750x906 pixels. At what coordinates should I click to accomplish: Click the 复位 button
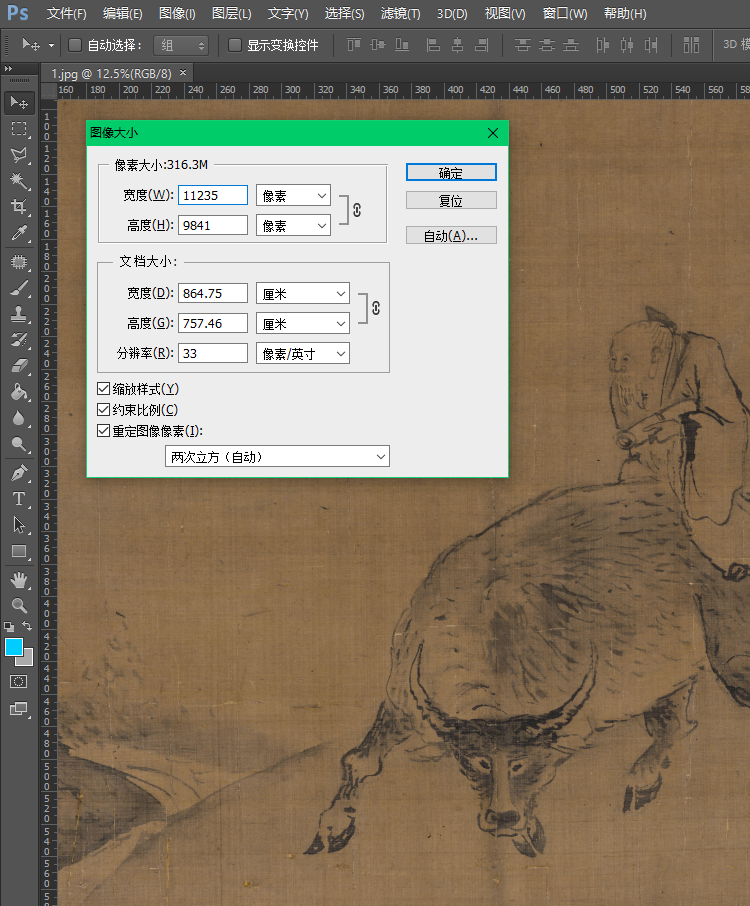coord(451,200)
